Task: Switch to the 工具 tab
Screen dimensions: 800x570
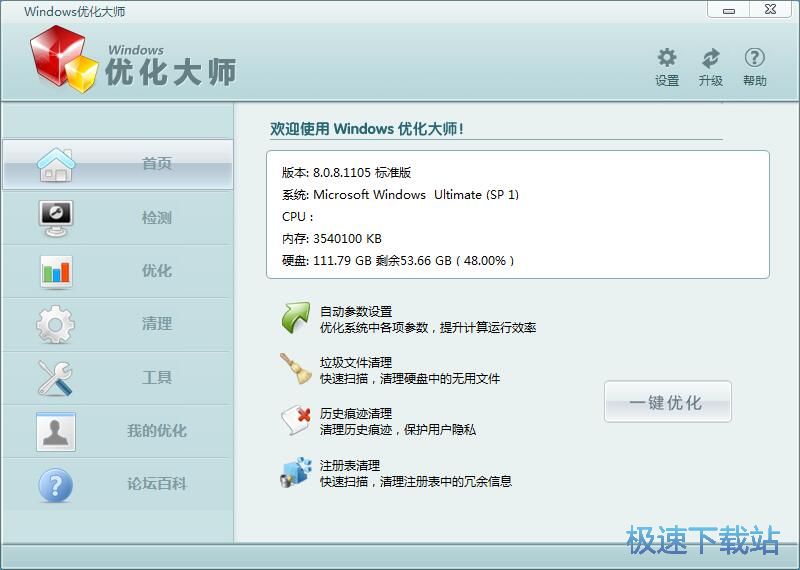Action: tap(118, 378)
